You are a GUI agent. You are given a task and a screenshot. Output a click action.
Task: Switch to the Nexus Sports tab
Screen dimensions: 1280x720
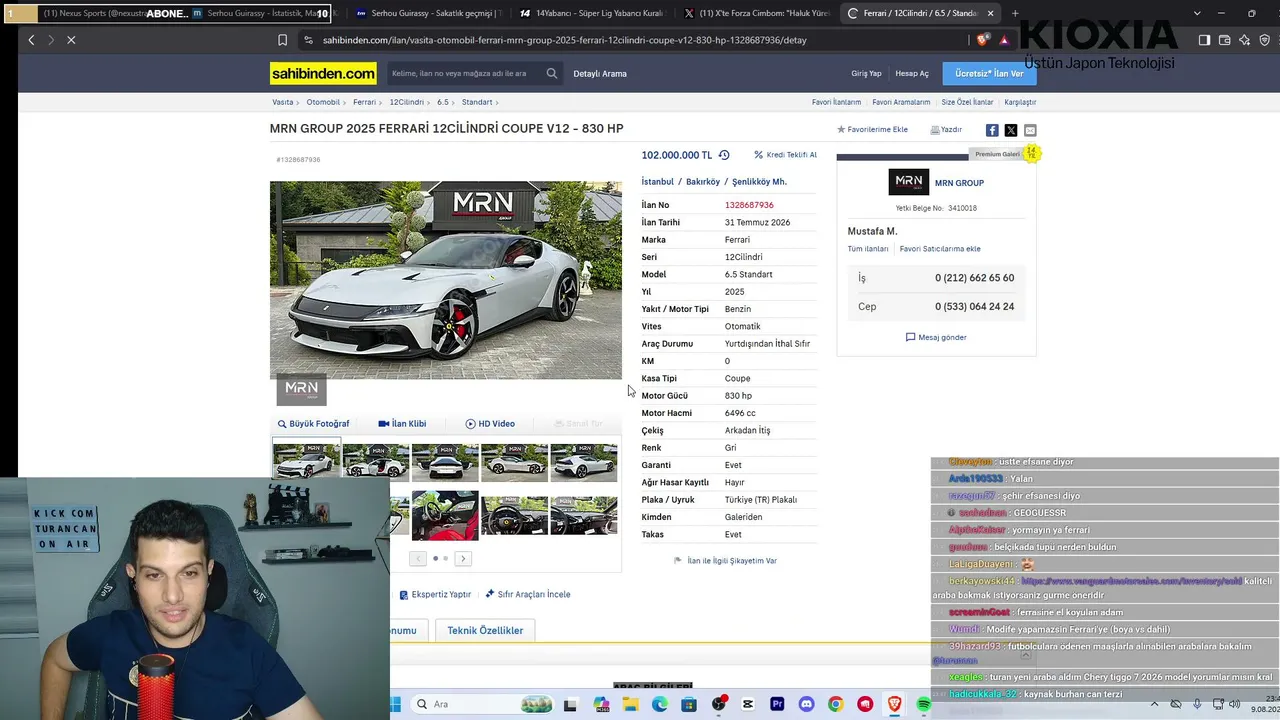point(95,13)
